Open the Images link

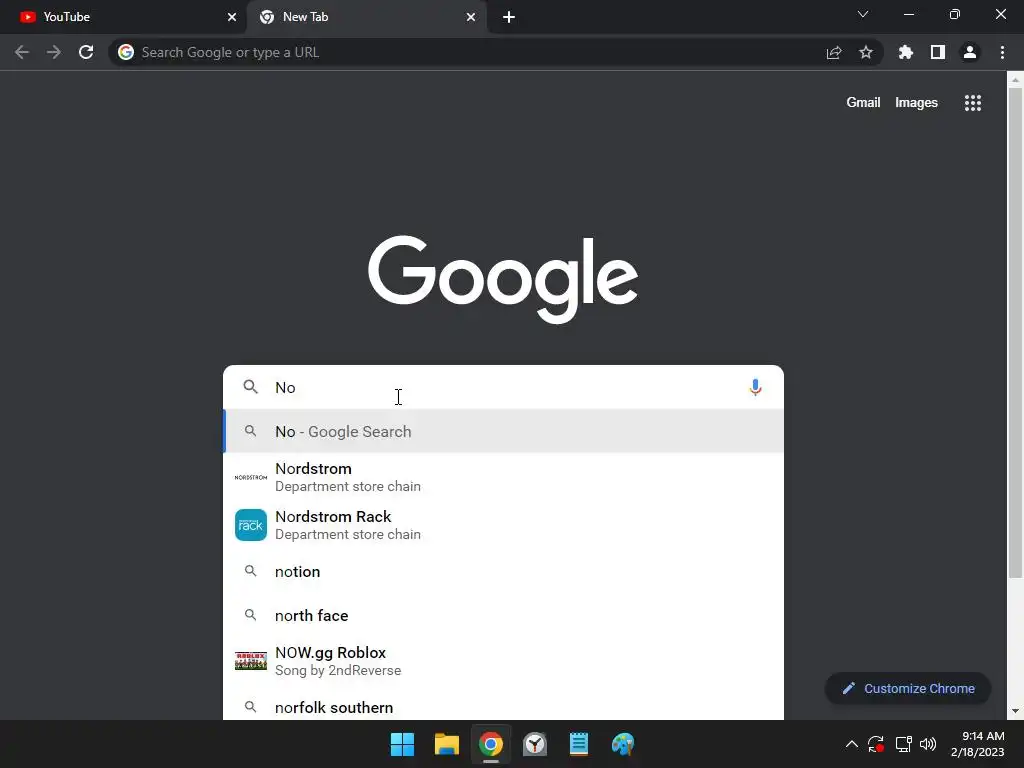coord(916,103)
